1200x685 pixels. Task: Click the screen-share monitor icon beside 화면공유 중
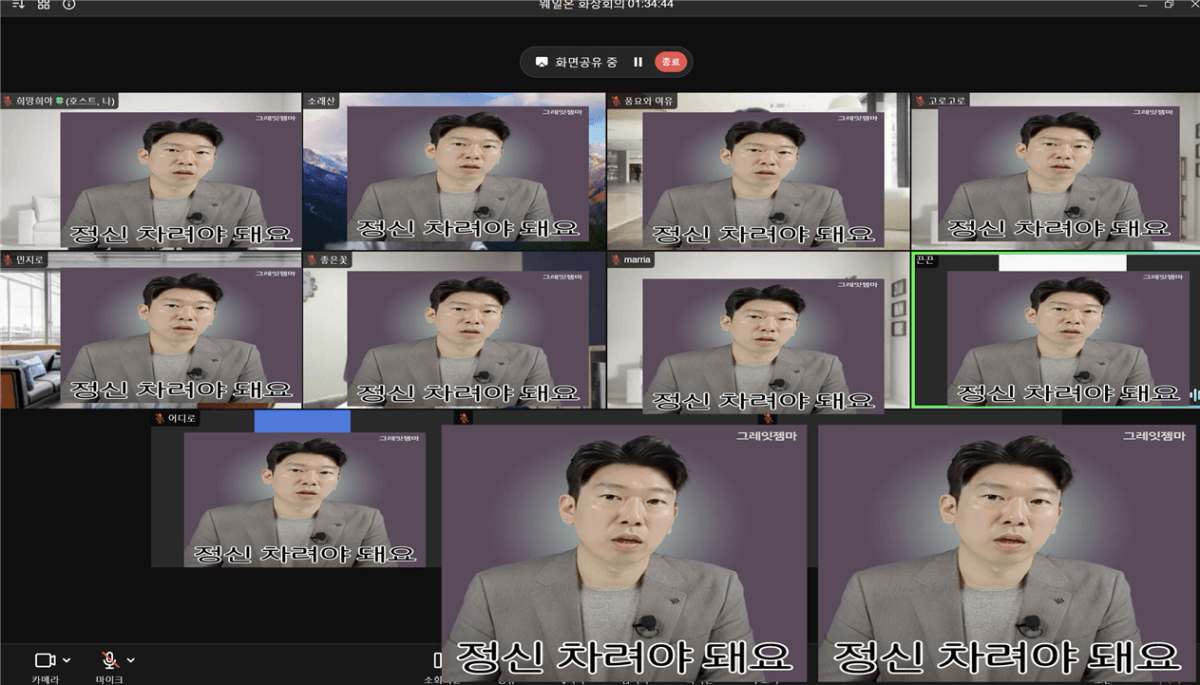(541, 62)
